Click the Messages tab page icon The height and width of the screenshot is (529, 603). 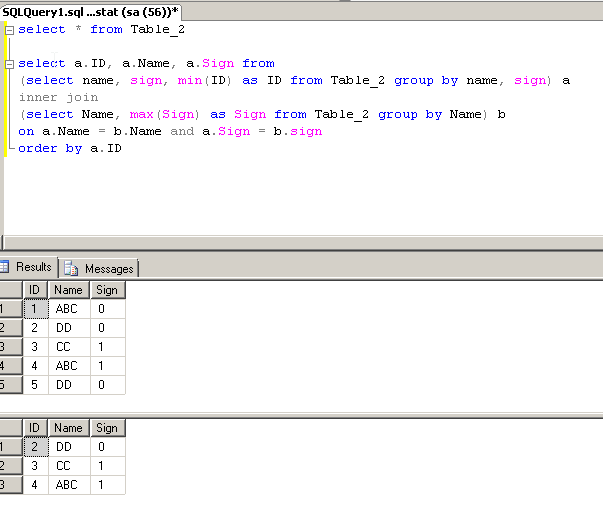(72, 269)
